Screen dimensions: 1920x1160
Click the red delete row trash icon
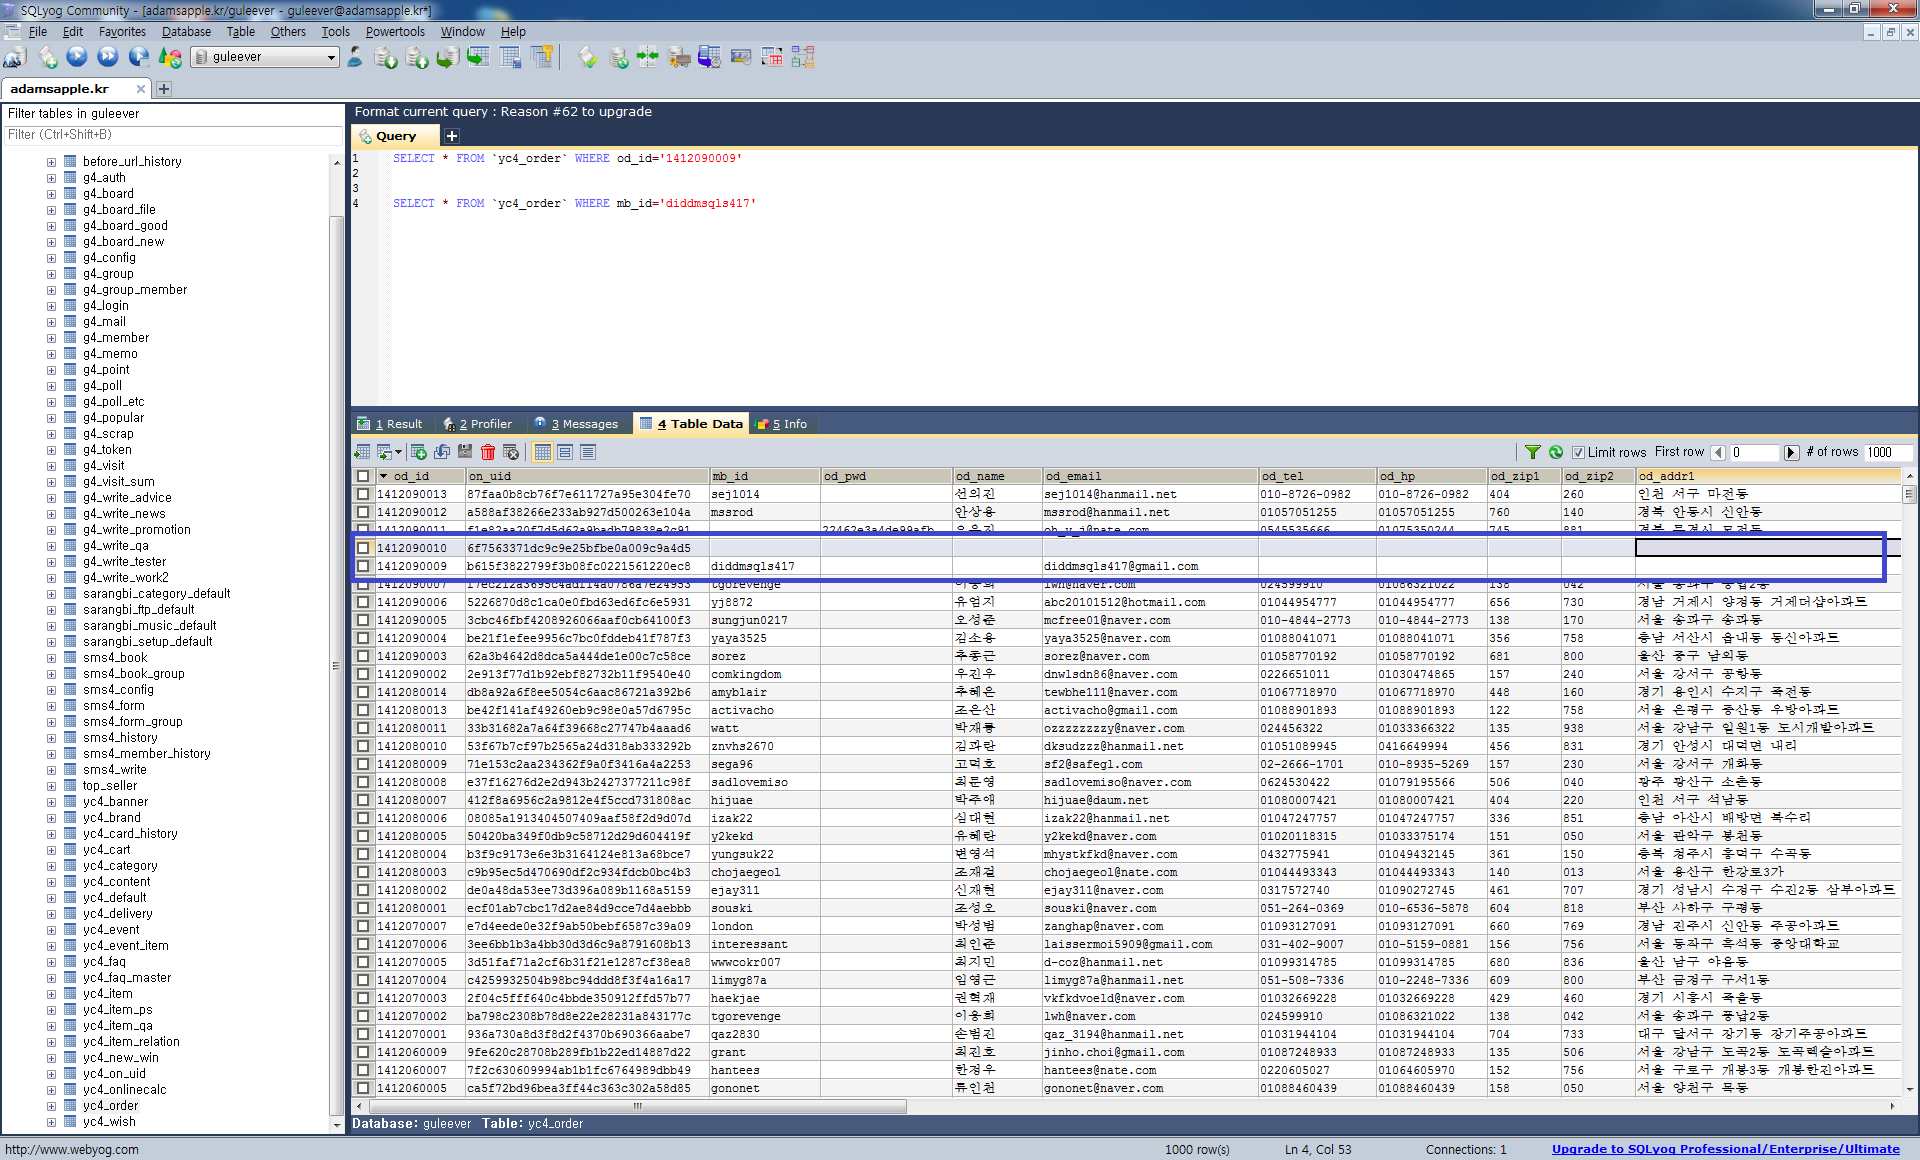pos(488,452)
